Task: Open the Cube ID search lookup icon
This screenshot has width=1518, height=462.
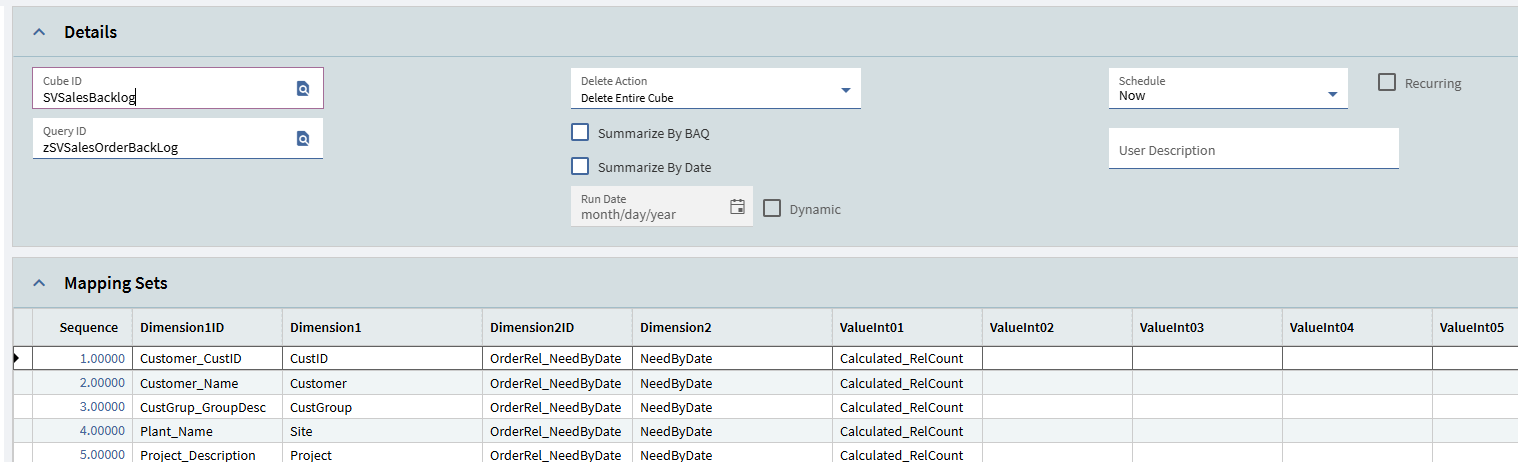Action: (x=303, y=89)
